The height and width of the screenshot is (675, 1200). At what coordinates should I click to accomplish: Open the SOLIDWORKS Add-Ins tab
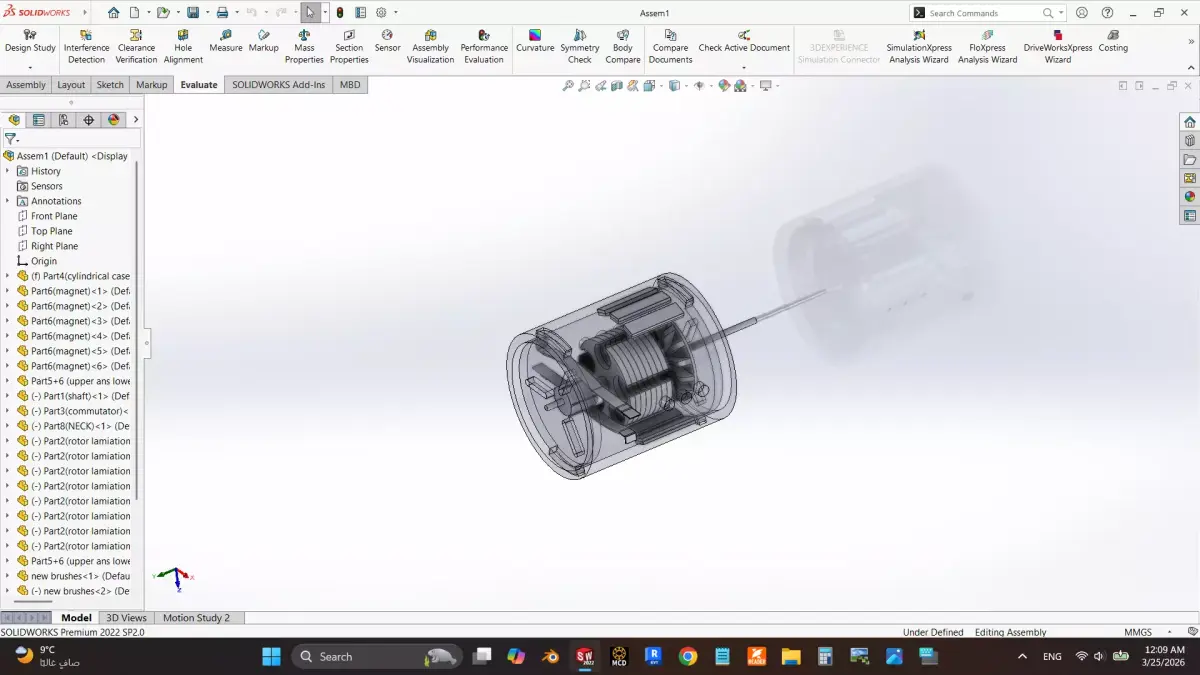pyautogui.click(x=279, y=85)
